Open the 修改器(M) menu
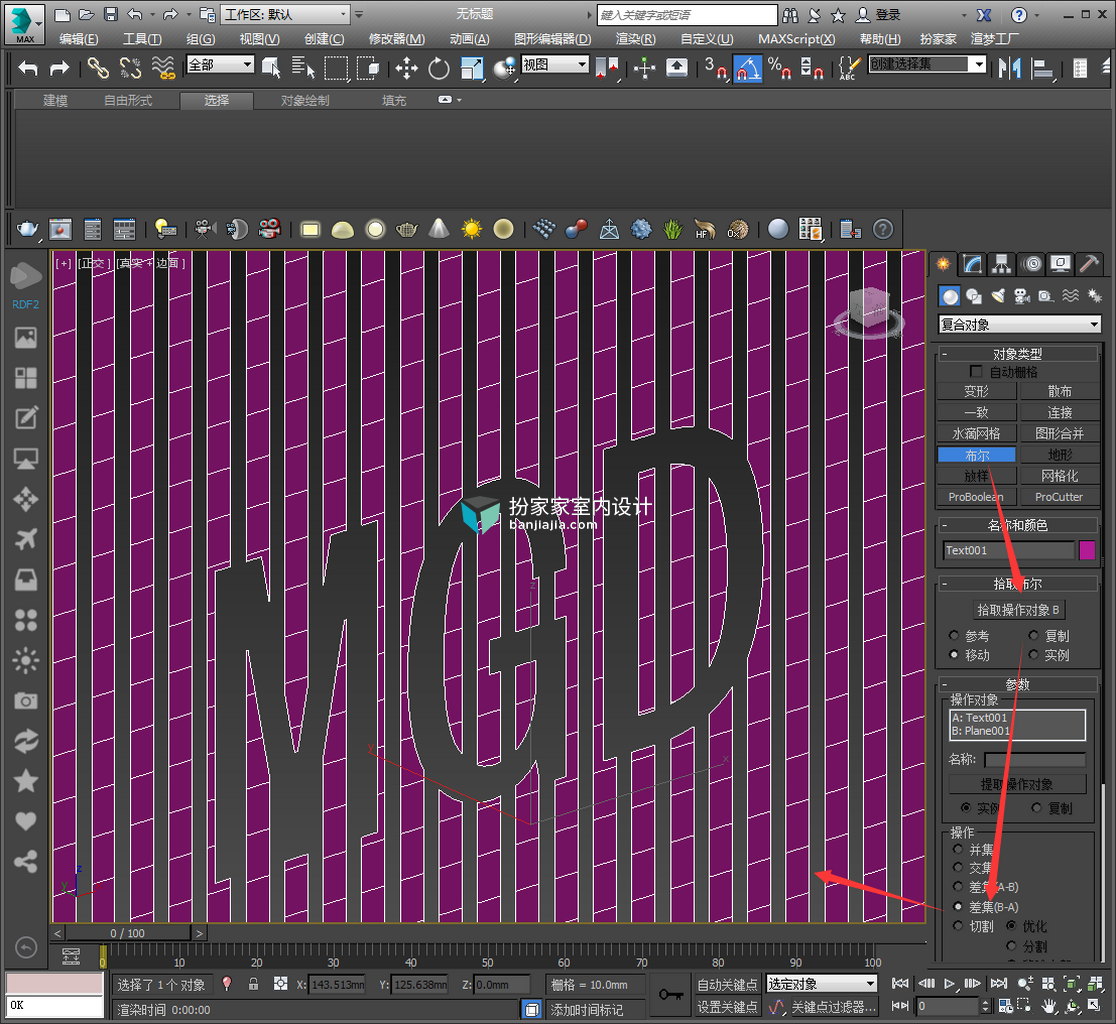This screenshot has height=1024, width=1116. click(x=397, y=39)
